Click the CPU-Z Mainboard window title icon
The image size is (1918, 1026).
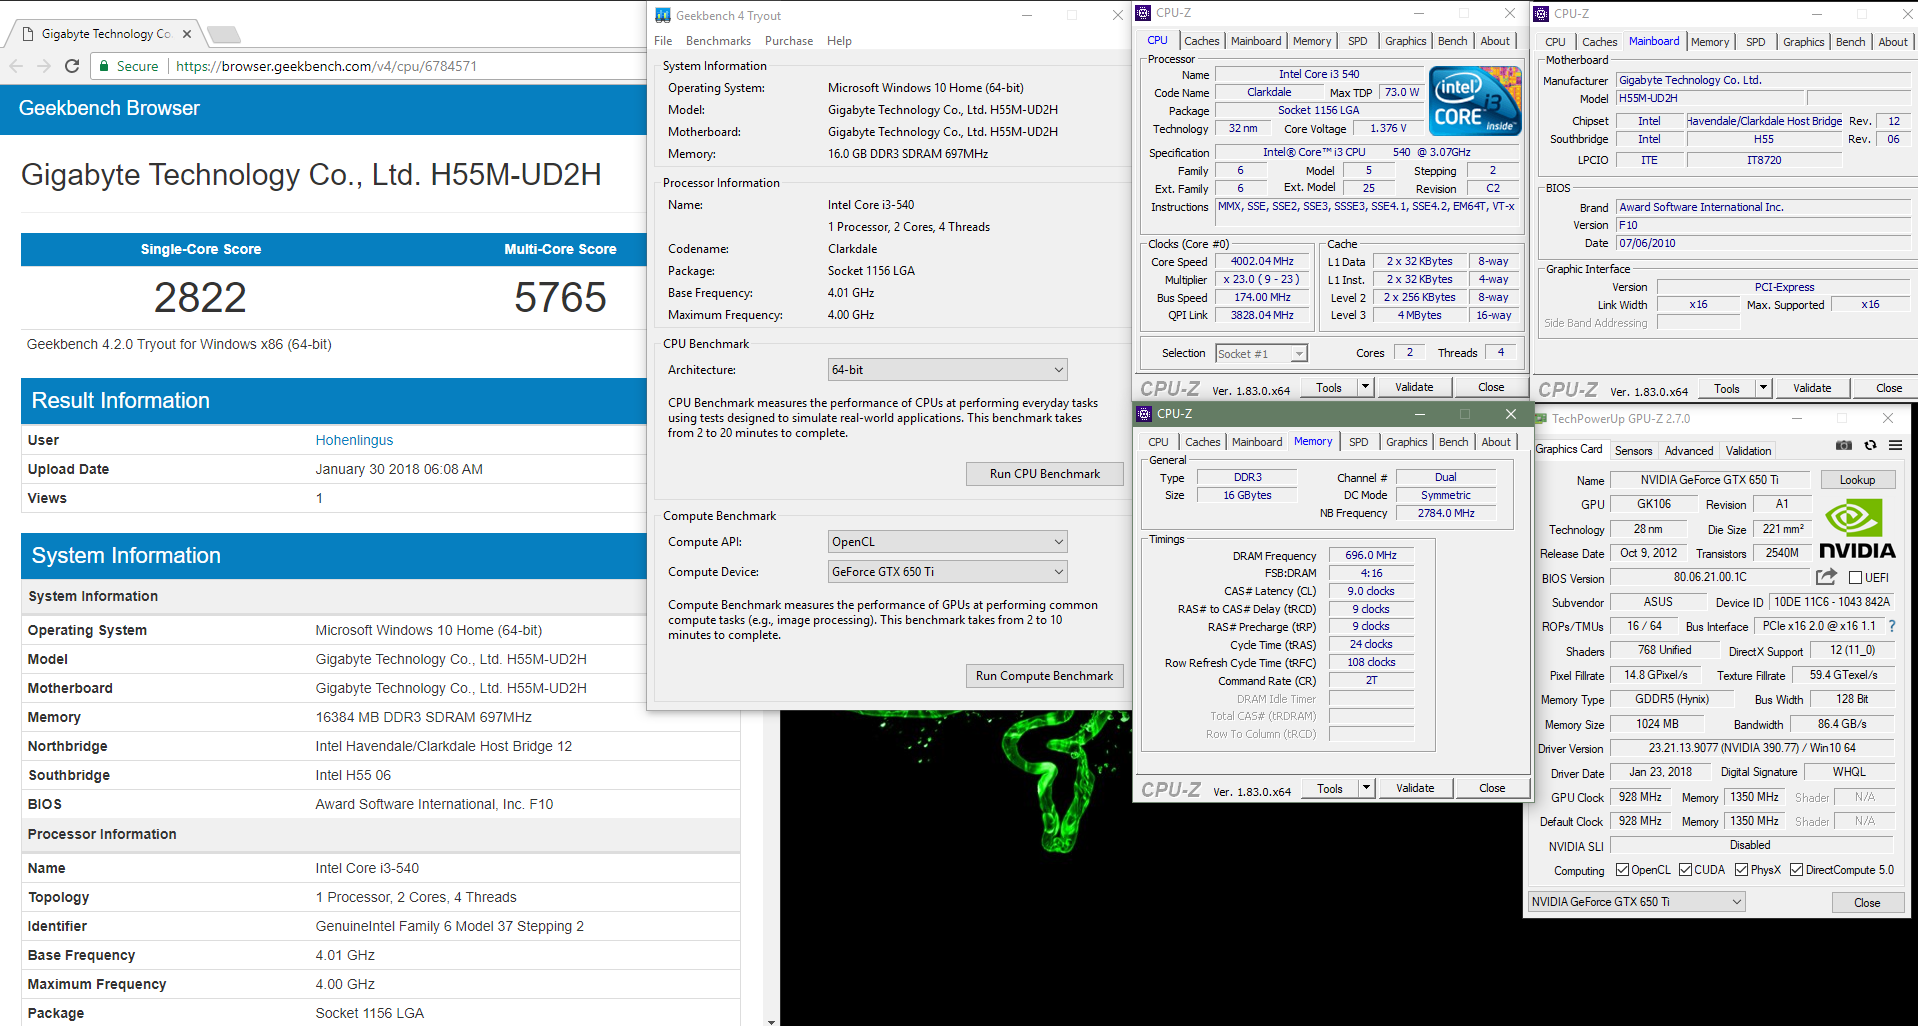tap(1541, 13)
